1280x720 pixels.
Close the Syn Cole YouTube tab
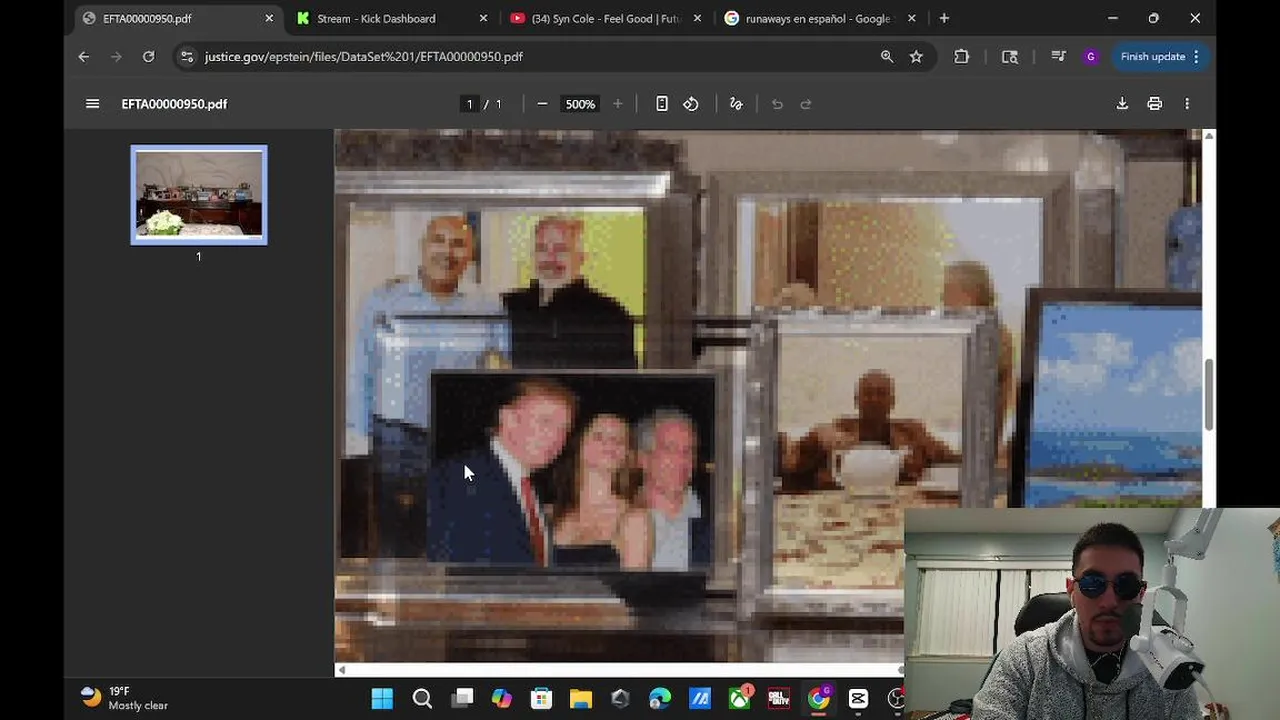pyautogui.click(x=697, y=18)
